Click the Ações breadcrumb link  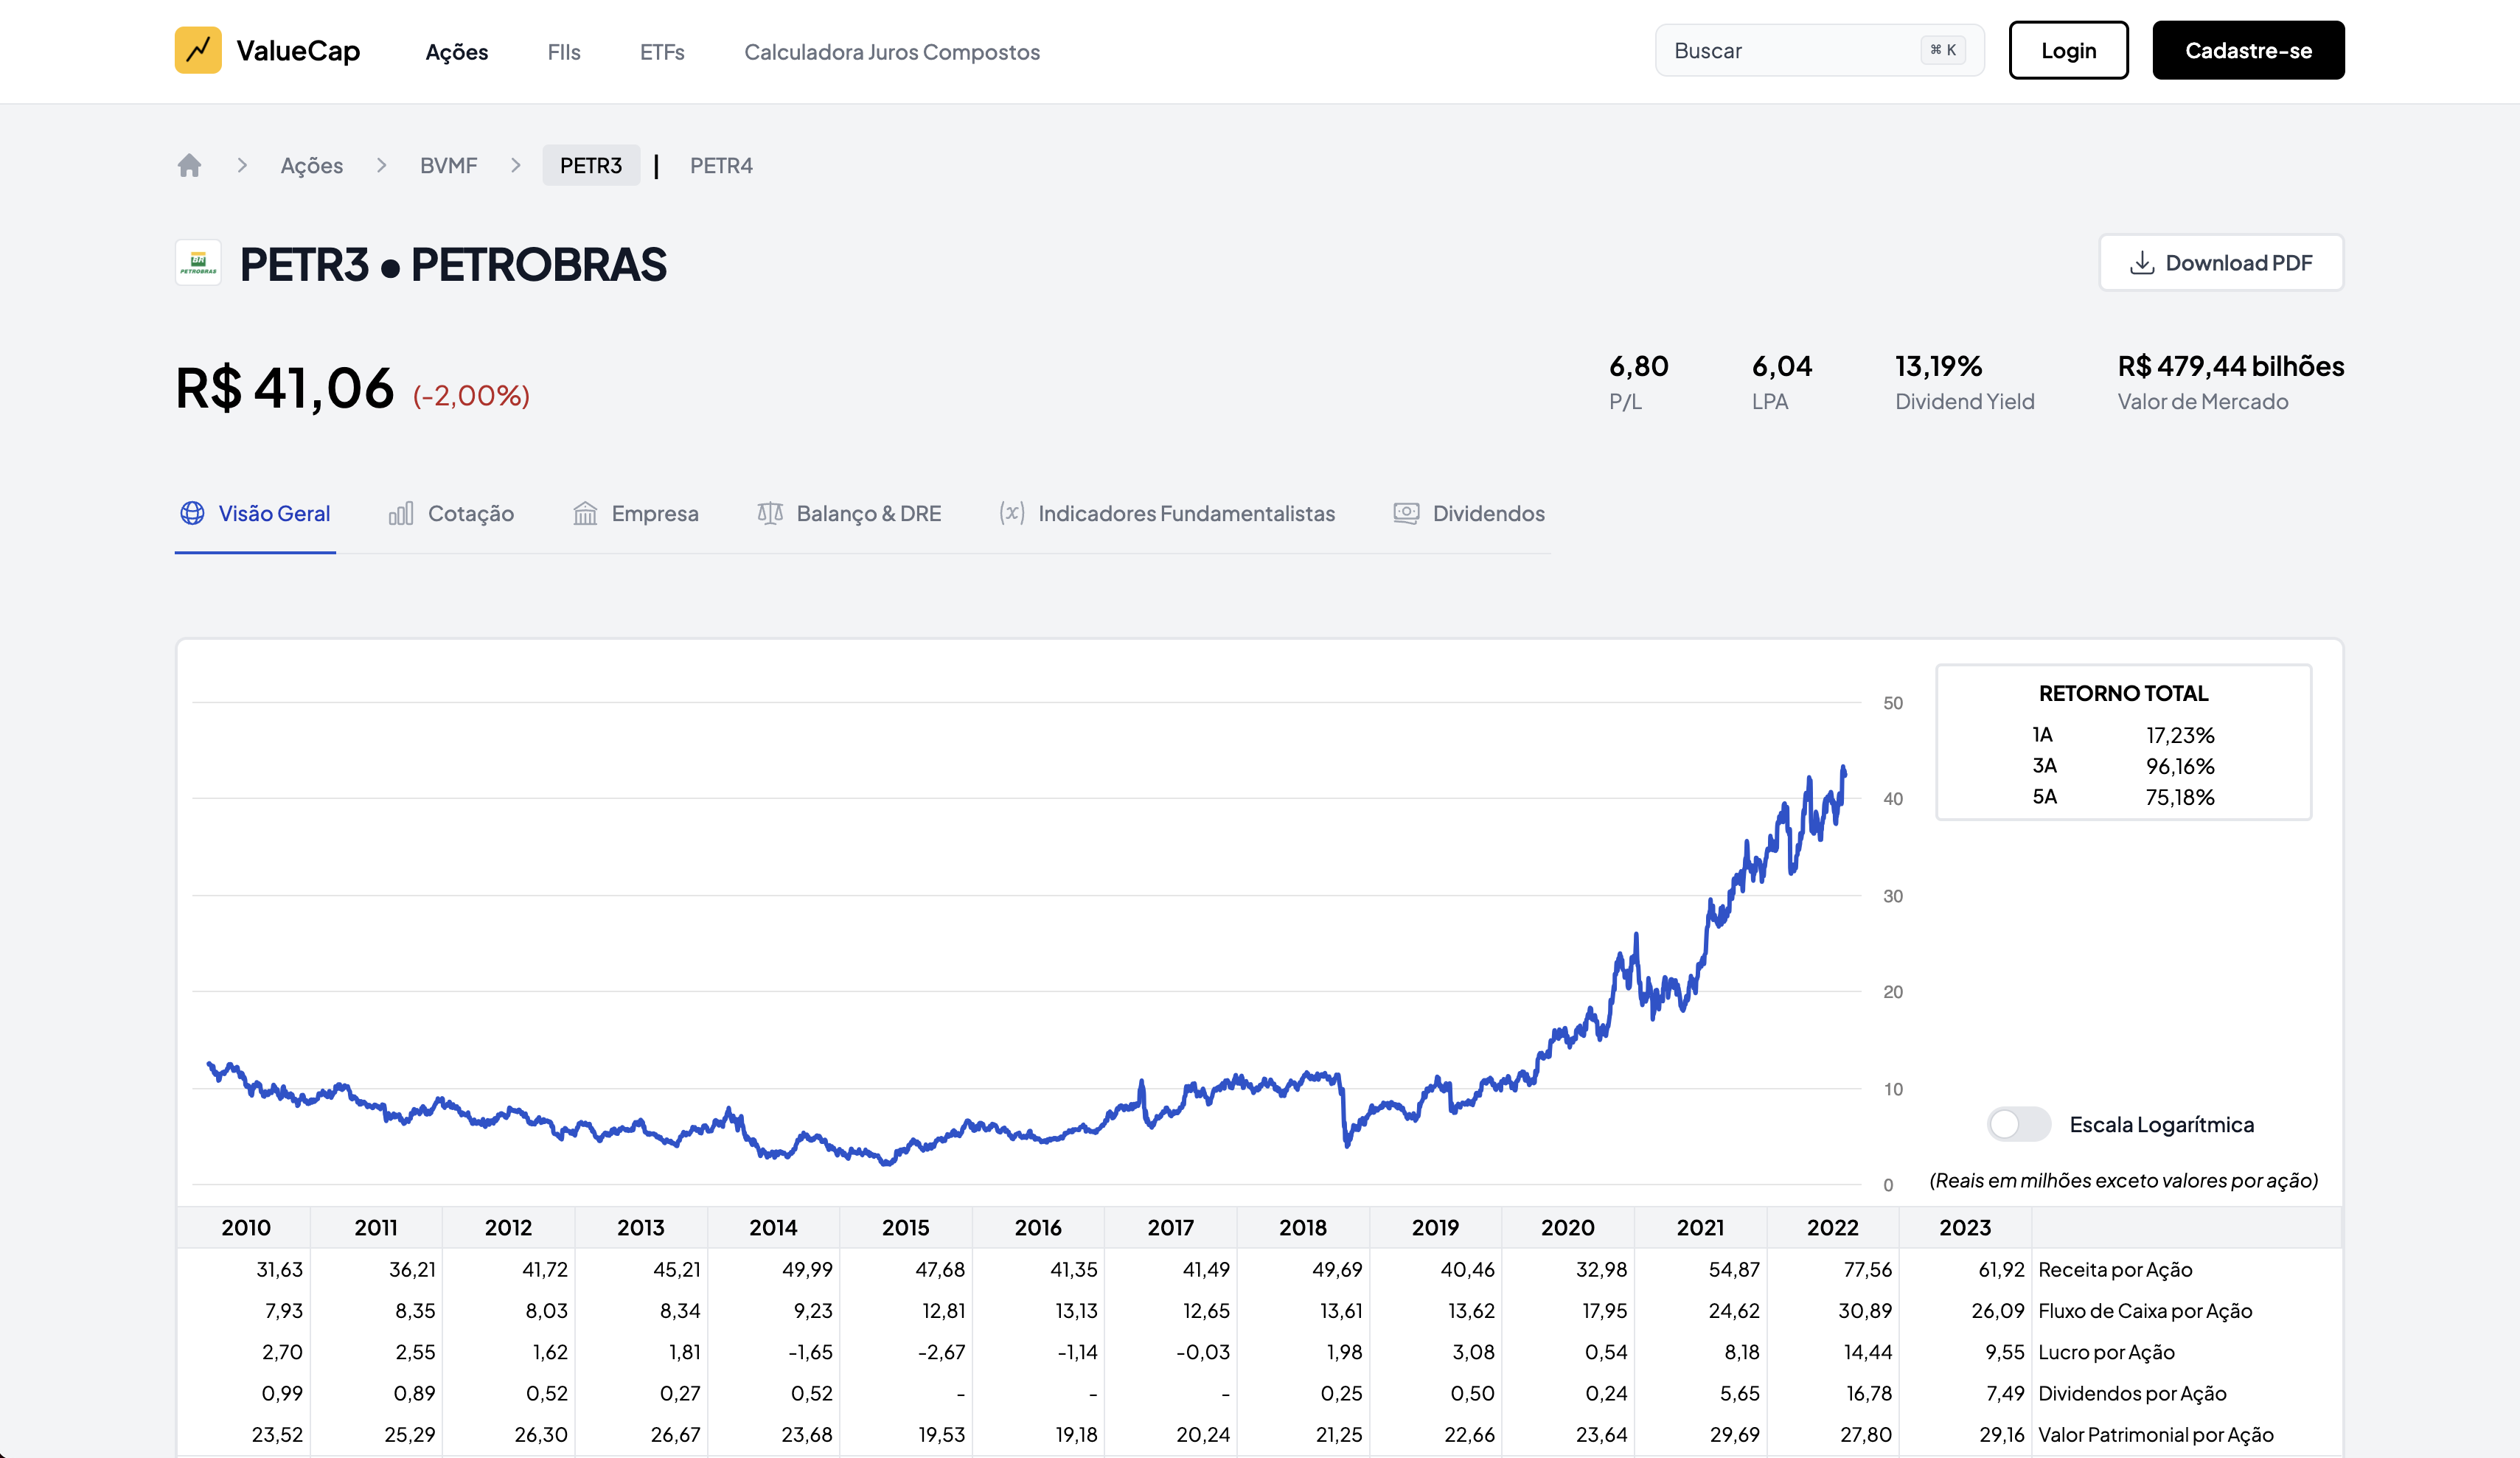[x=312, y=165]
